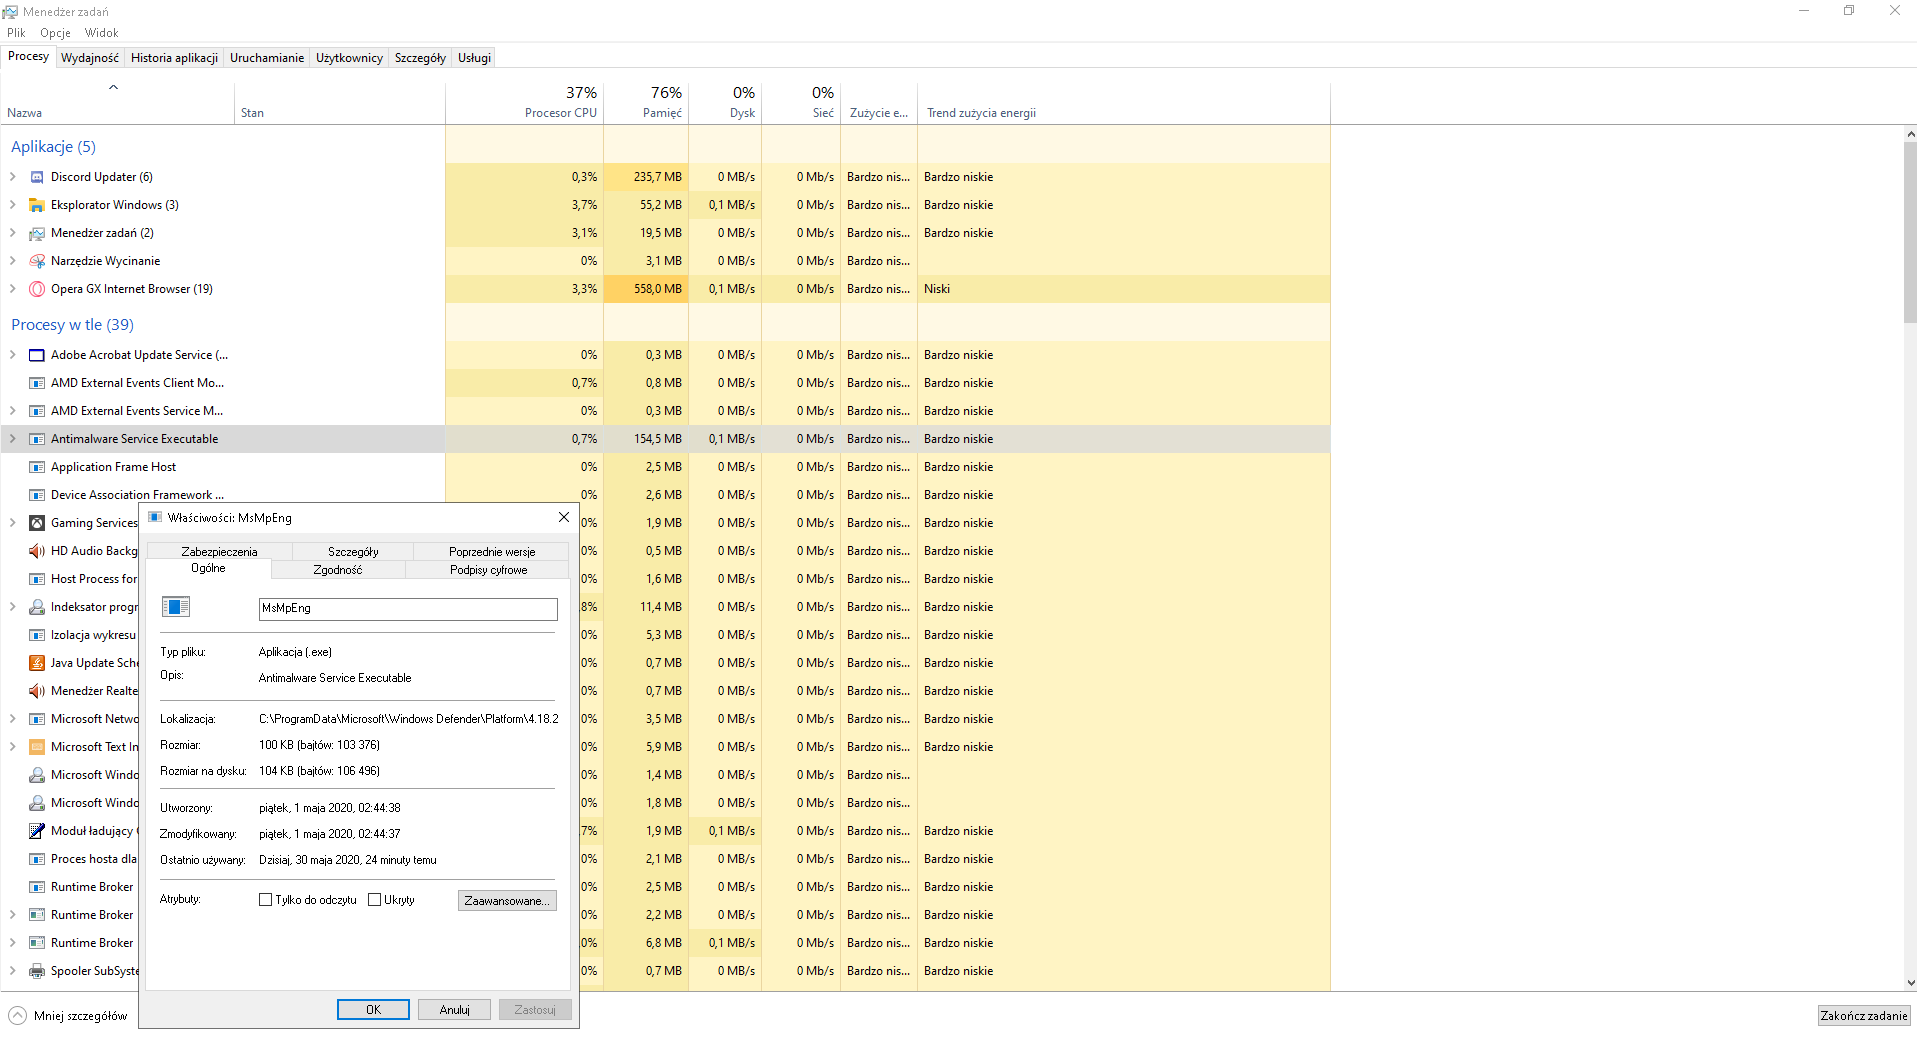Open the Historia aplikacji tab
Viewport: 1917px width, 1040px height.
point(174,58)
